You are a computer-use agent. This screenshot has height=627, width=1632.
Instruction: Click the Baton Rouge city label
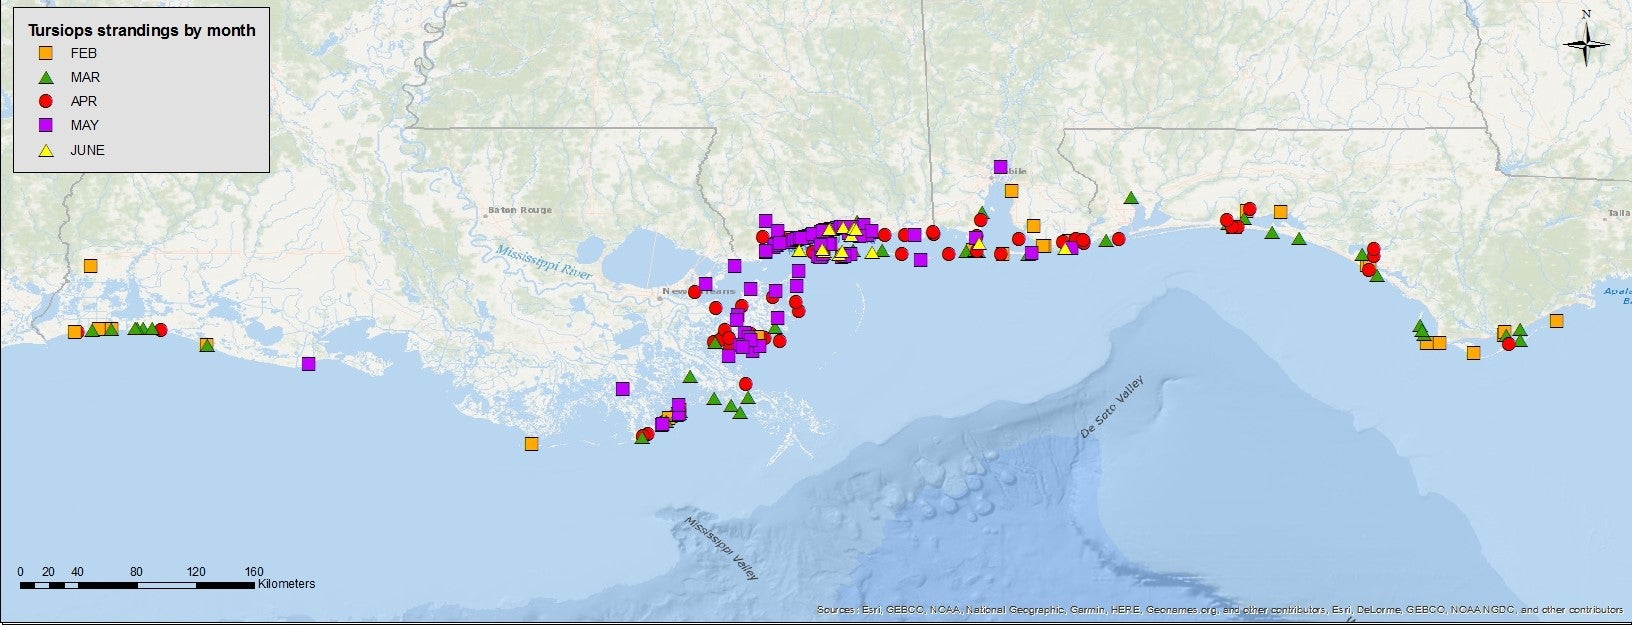(519, 210)
